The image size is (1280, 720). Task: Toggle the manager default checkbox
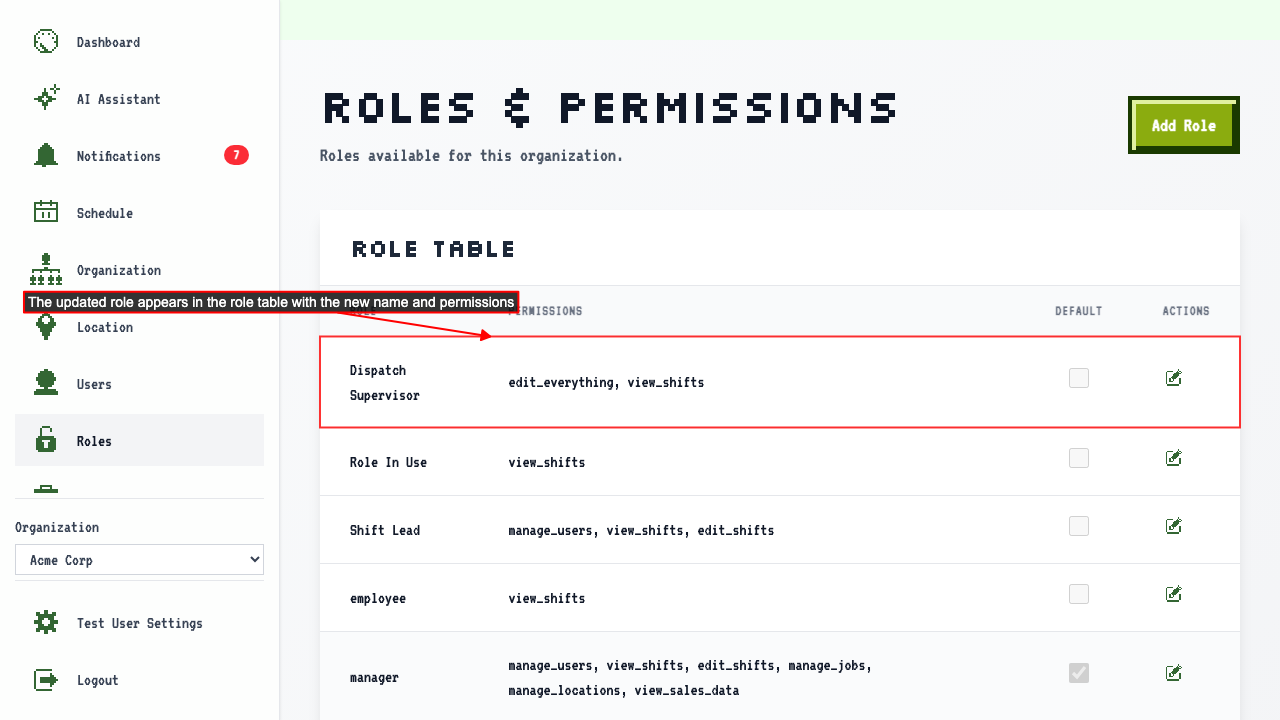pyautogui.click(x=1079, y=673)
